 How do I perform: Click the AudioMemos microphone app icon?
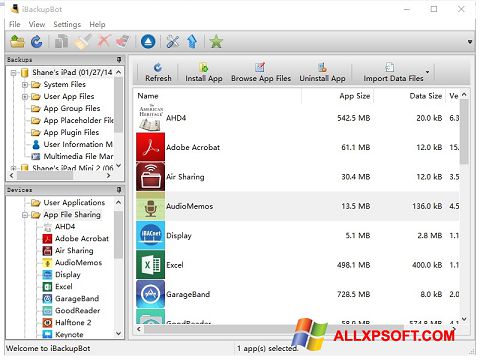[151, 206]
